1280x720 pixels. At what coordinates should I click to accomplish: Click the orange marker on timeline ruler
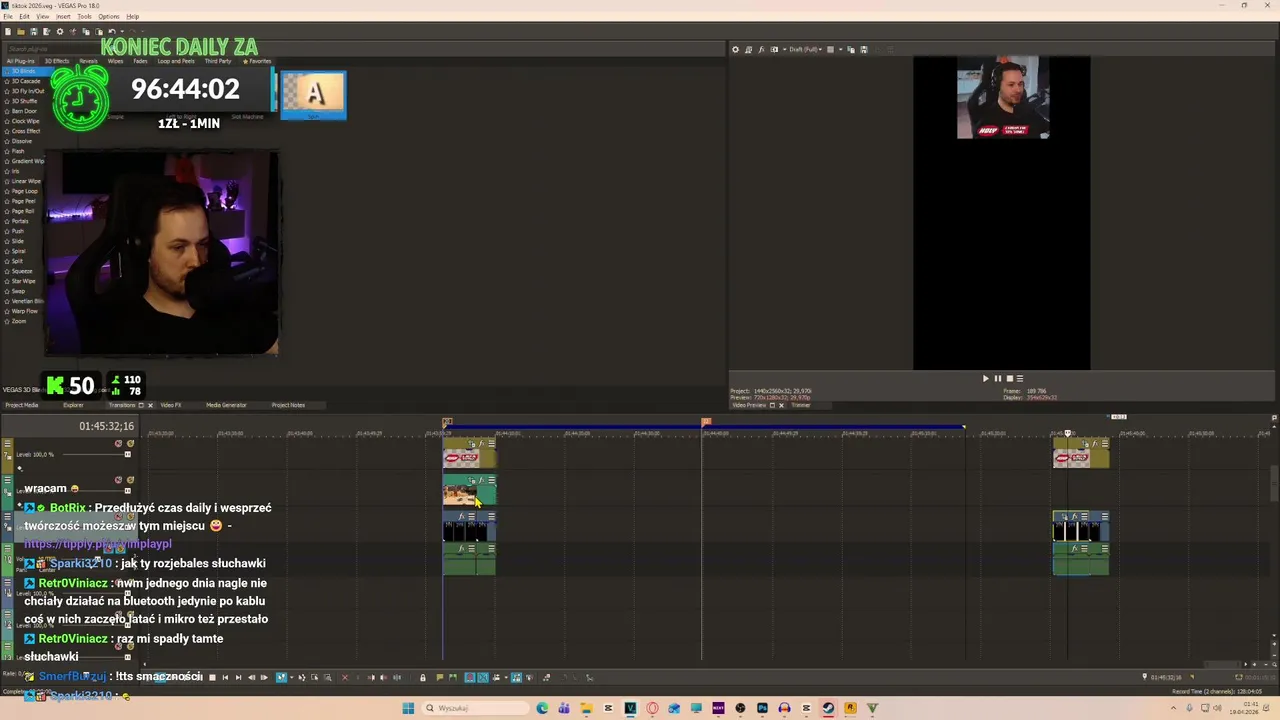pos(706,422)
